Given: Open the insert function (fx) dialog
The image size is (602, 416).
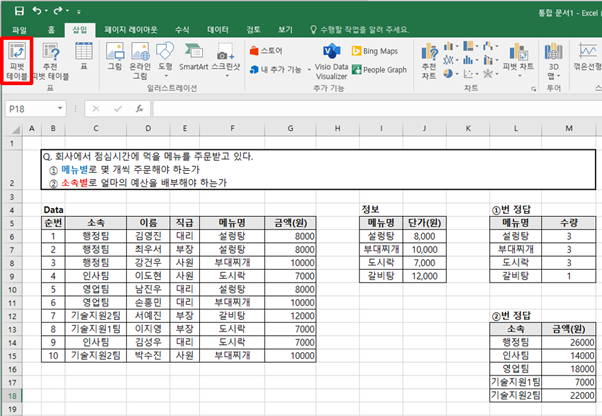Looking at the screenshot, I should click(139, 109).
